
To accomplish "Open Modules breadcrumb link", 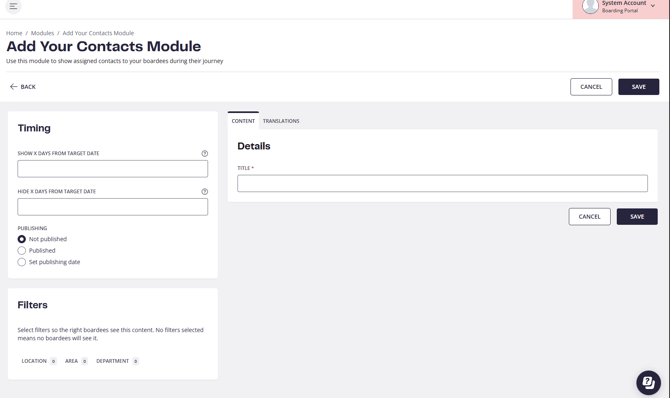I will coord(42,33).
